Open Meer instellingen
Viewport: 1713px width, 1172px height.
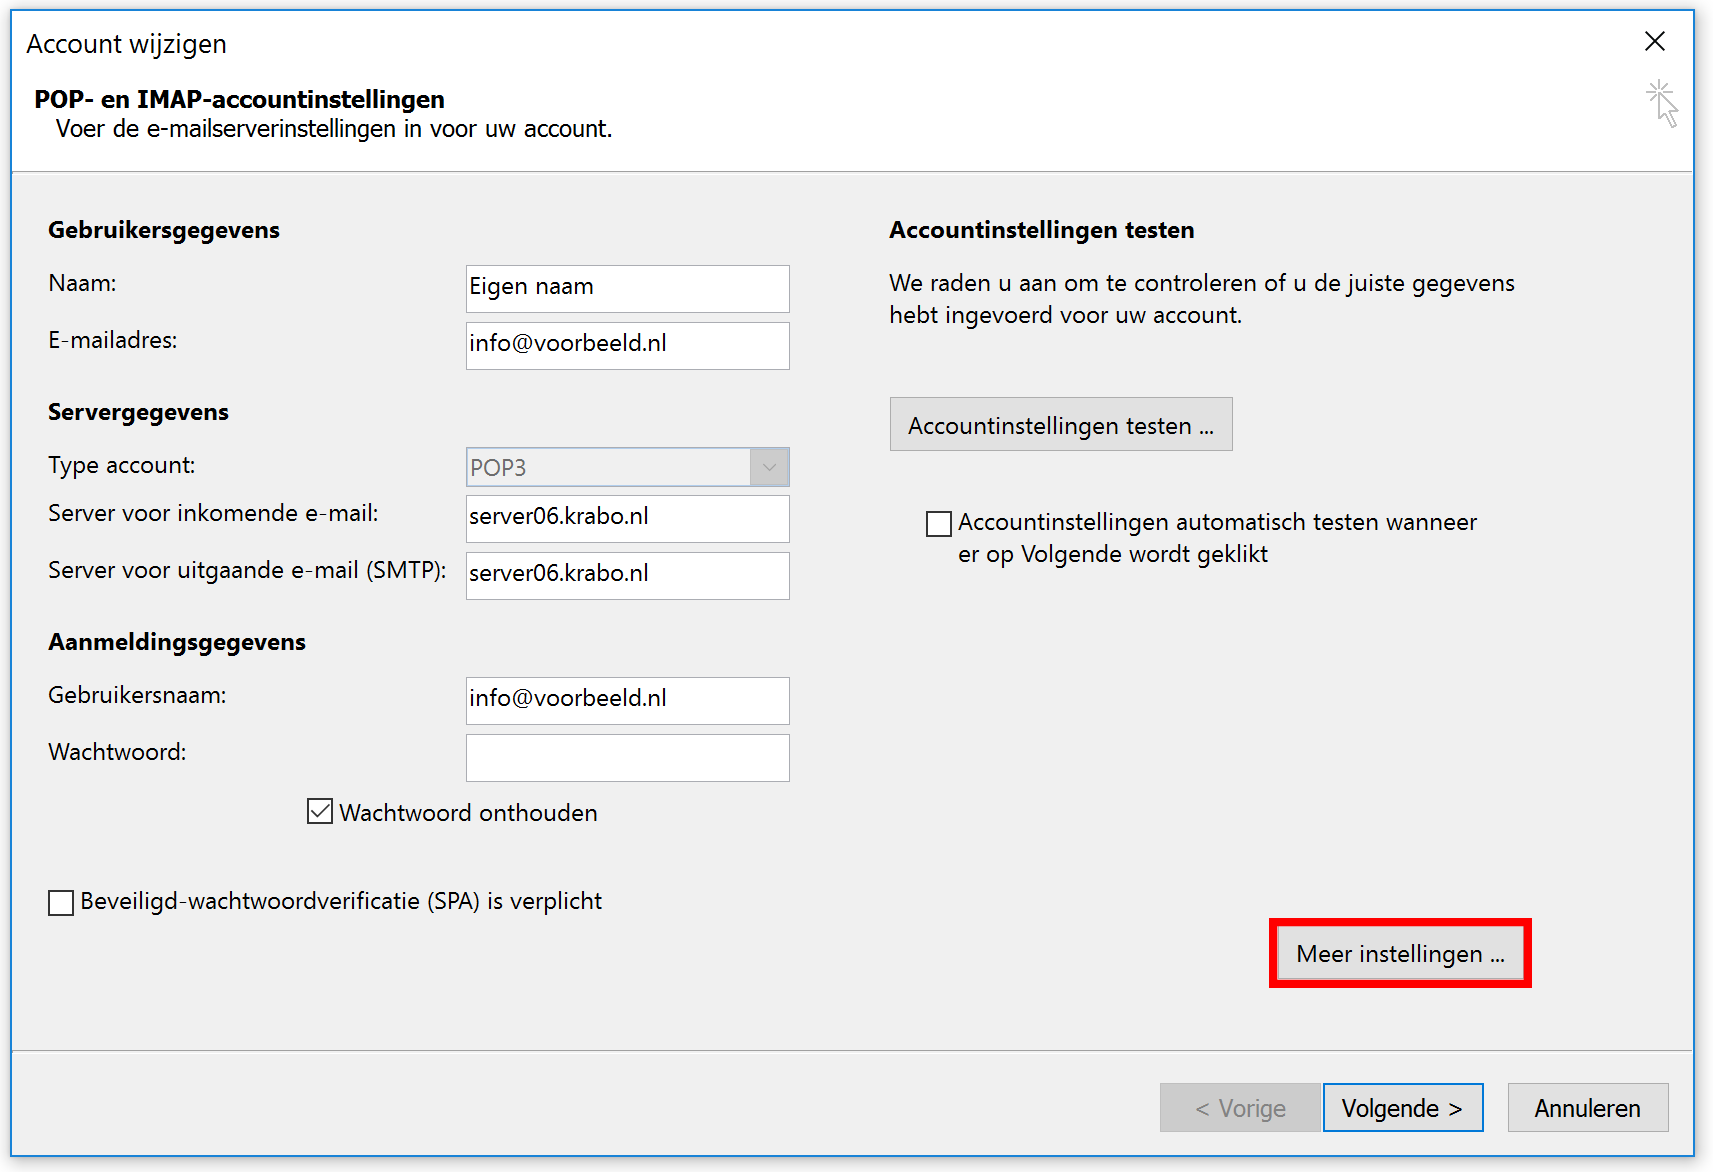click(1399, 954)
